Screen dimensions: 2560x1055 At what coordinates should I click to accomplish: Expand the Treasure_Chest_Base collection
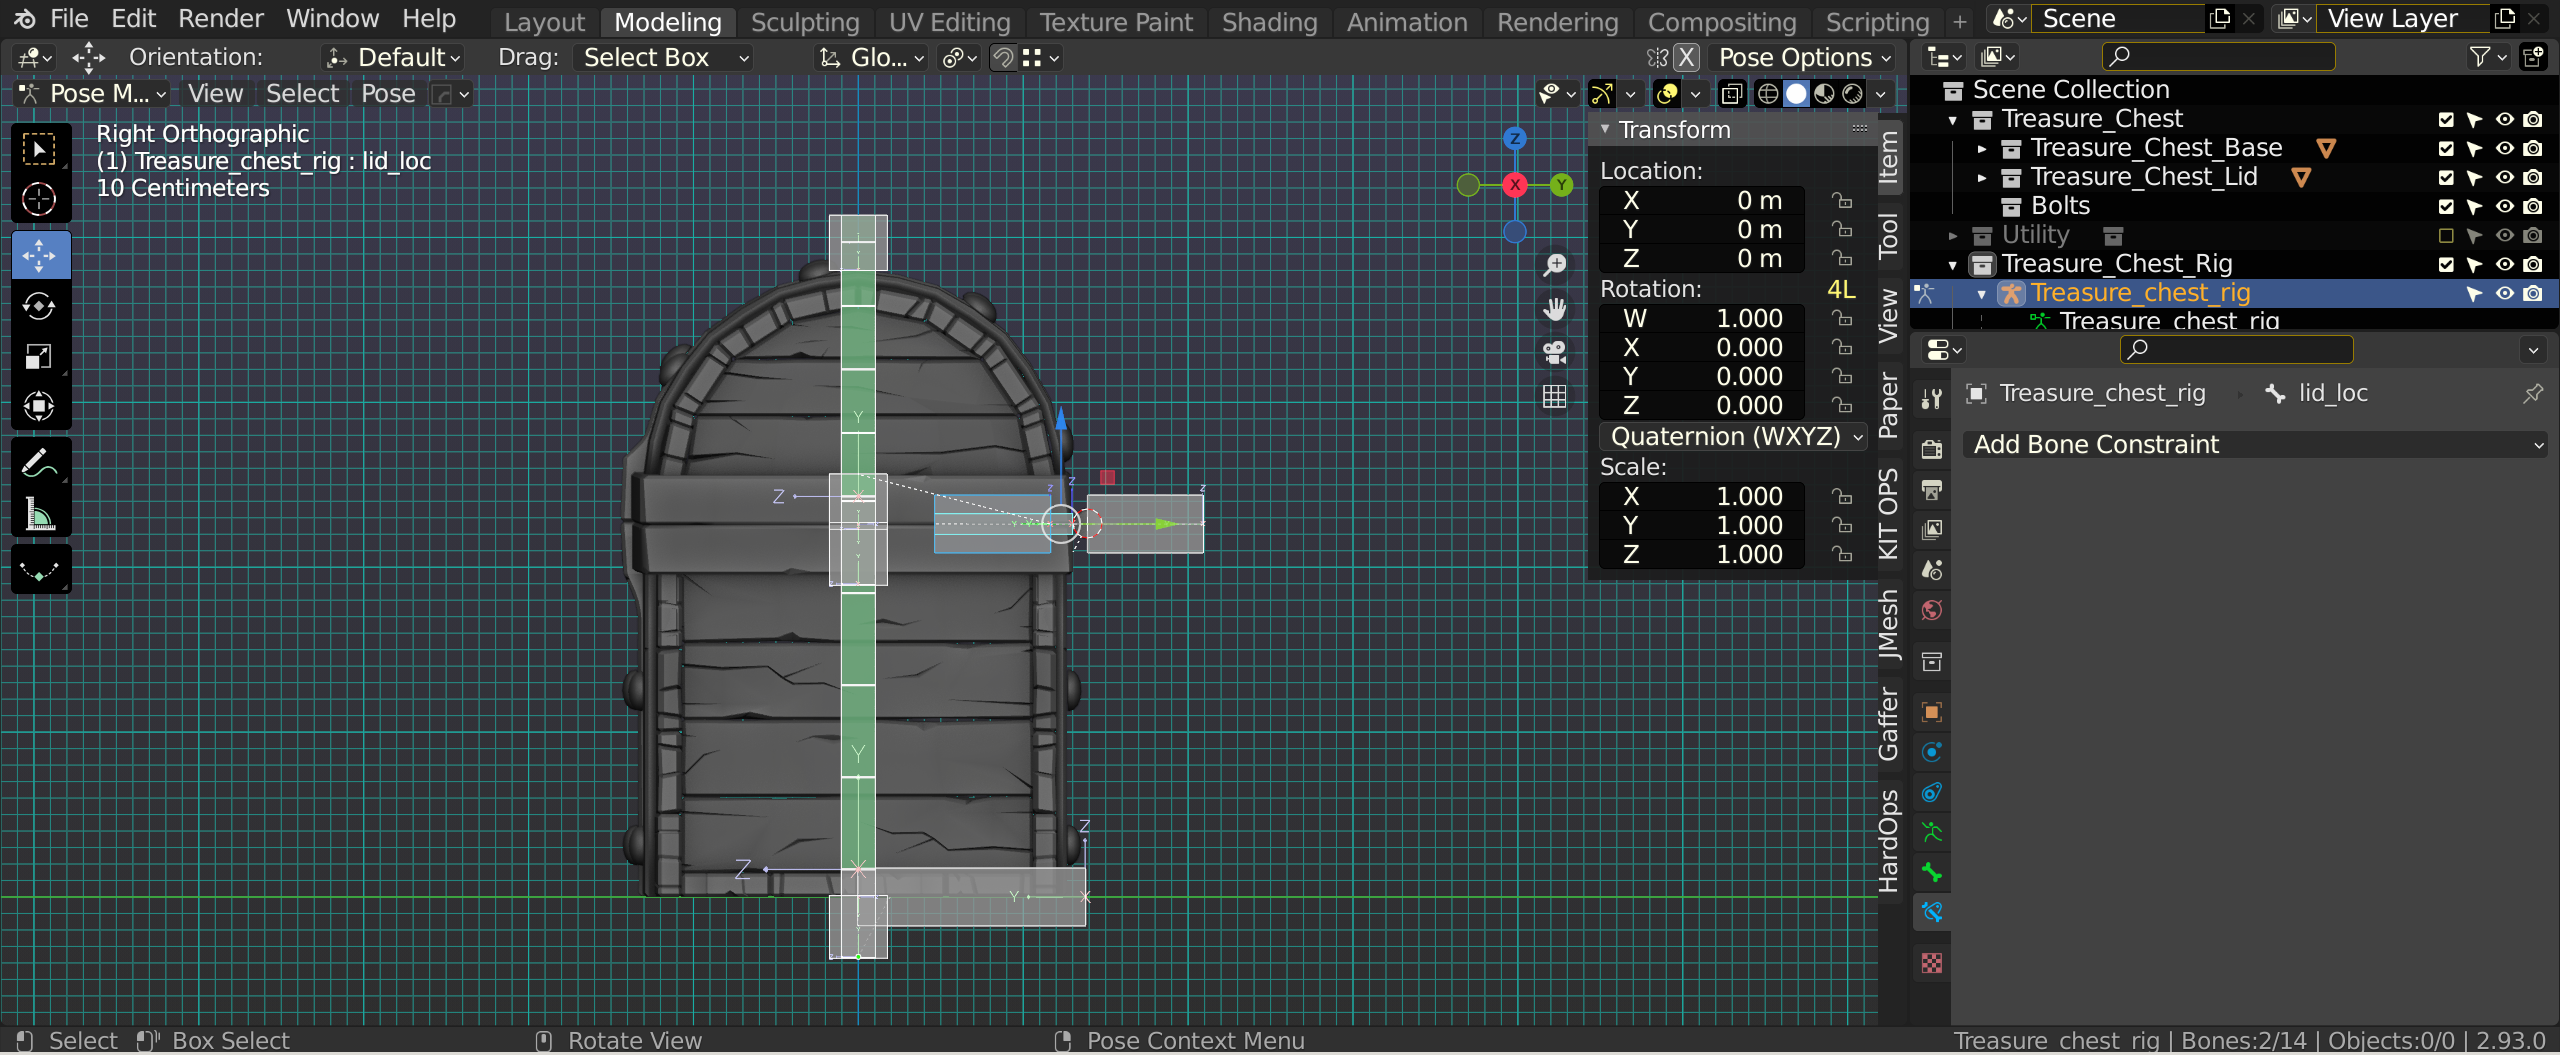(x=1982, y=148)
